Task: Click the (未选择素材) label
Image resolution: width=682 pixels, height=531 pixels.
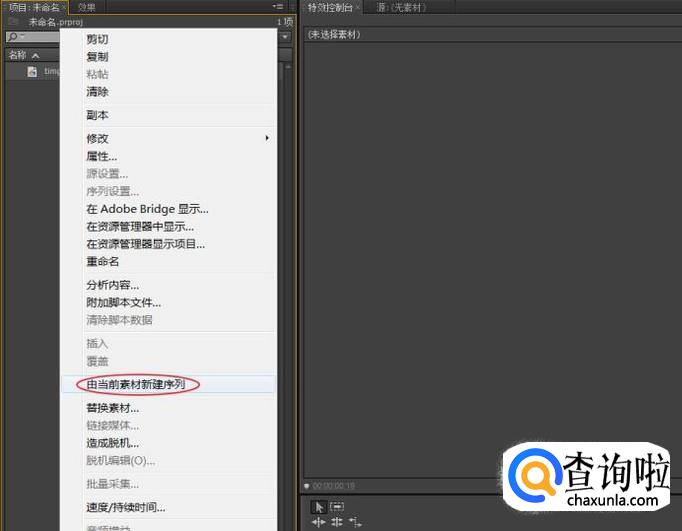Action: pos(334,35)
